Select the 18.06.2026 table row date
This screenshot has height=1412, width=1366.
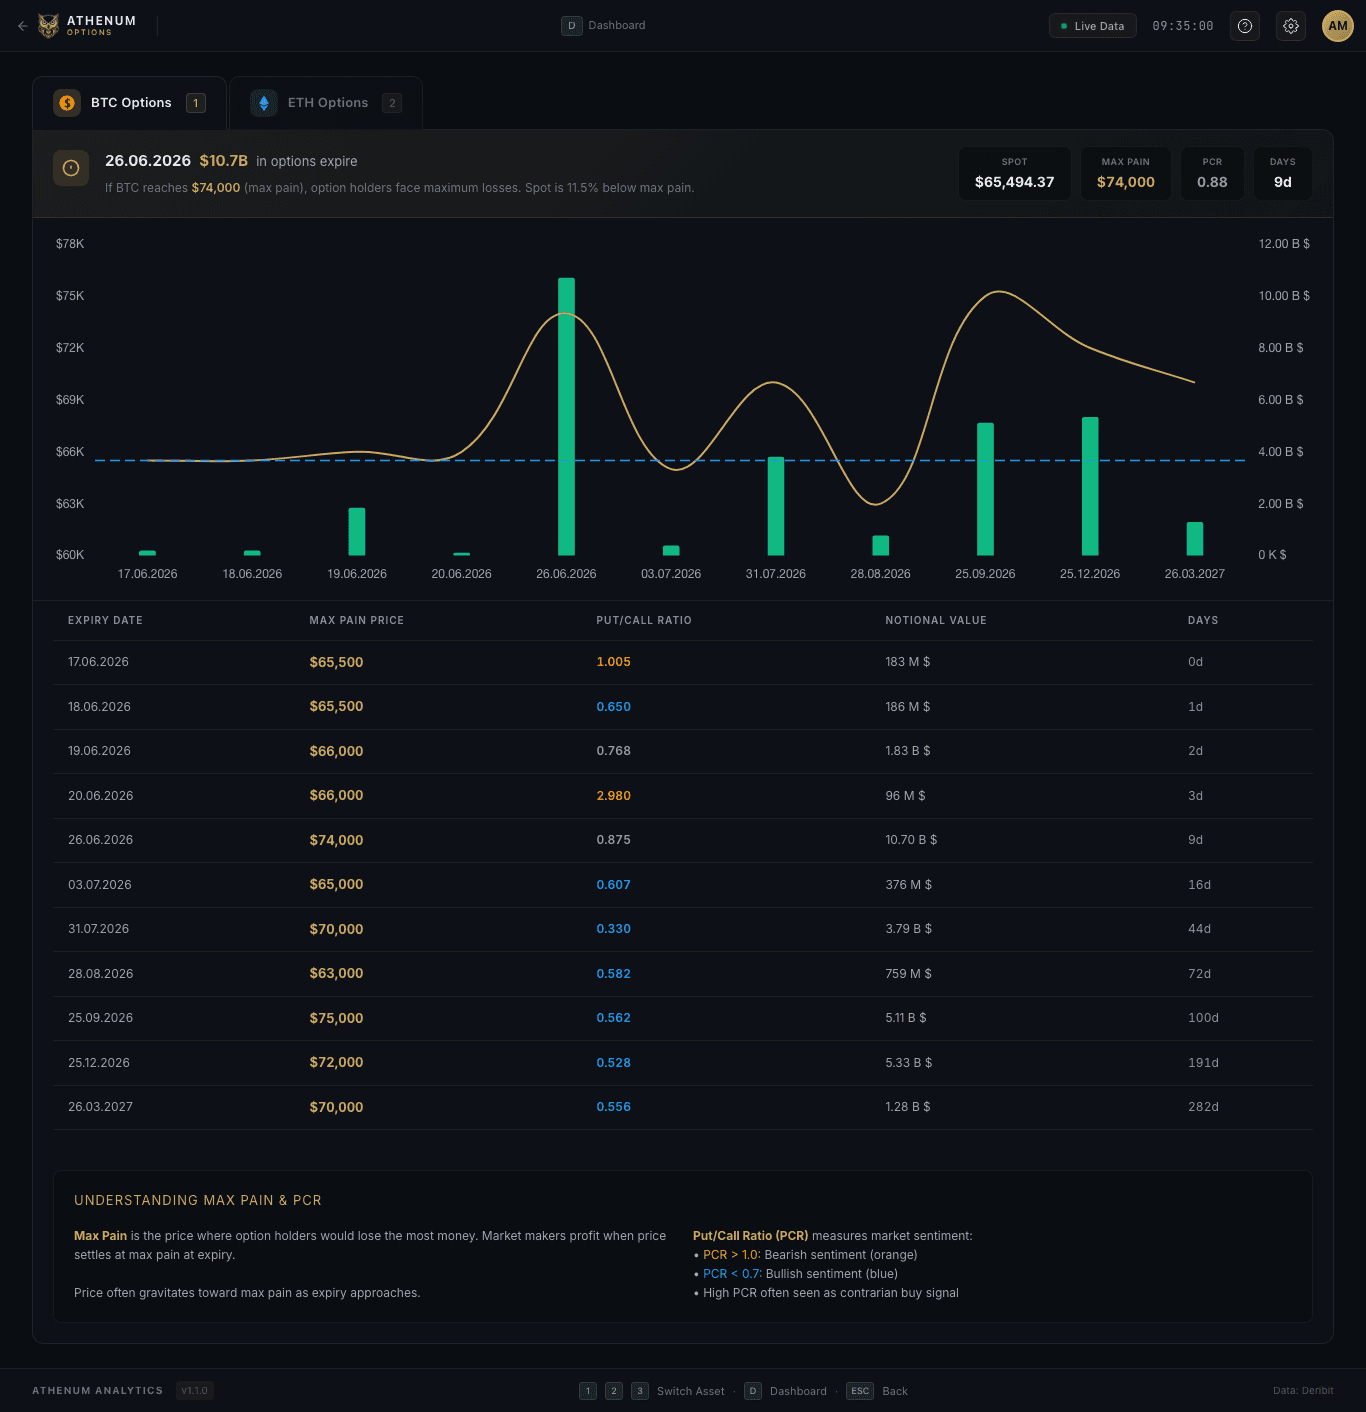coord(99,707)
